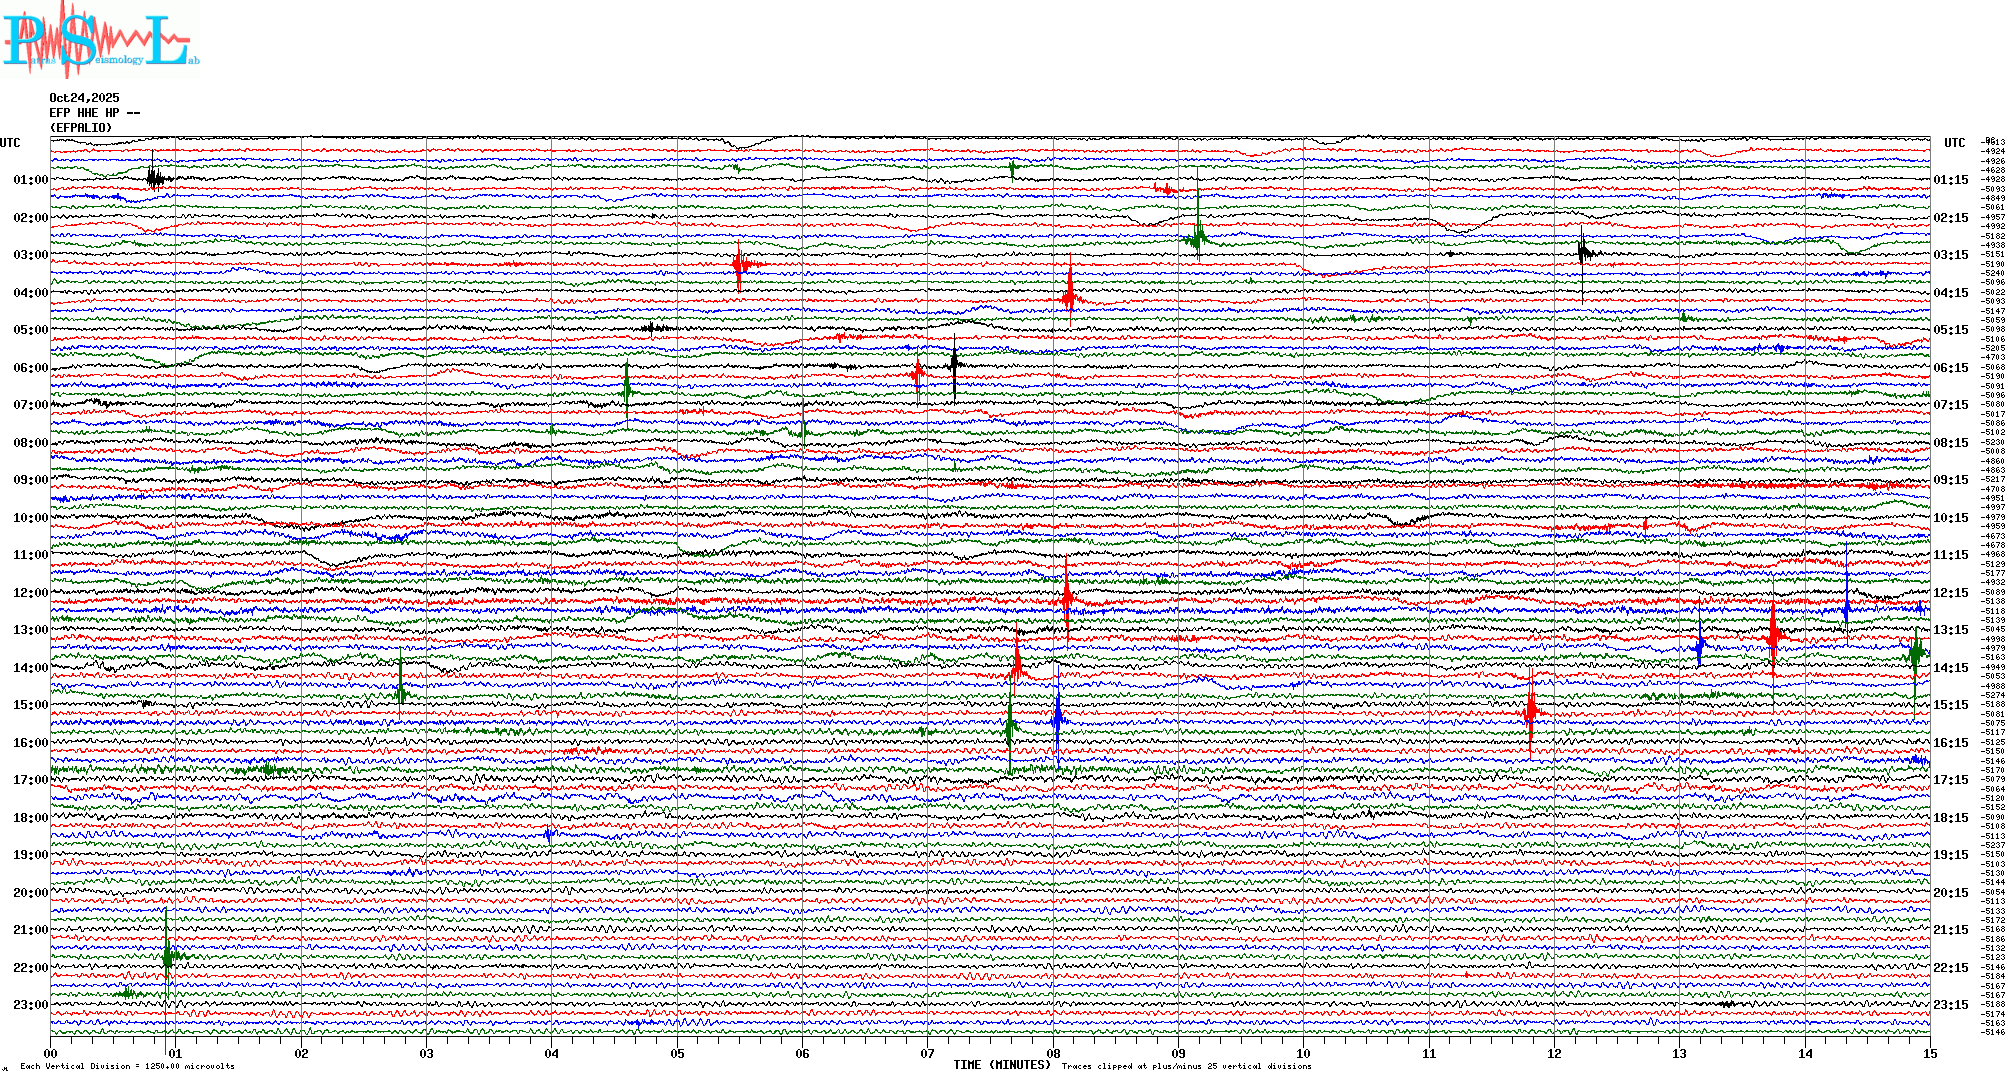The width and height of the screenshot is (2010, 1080).
Task: Click the vertical division microvolts note
Action: click(127, 1066)
